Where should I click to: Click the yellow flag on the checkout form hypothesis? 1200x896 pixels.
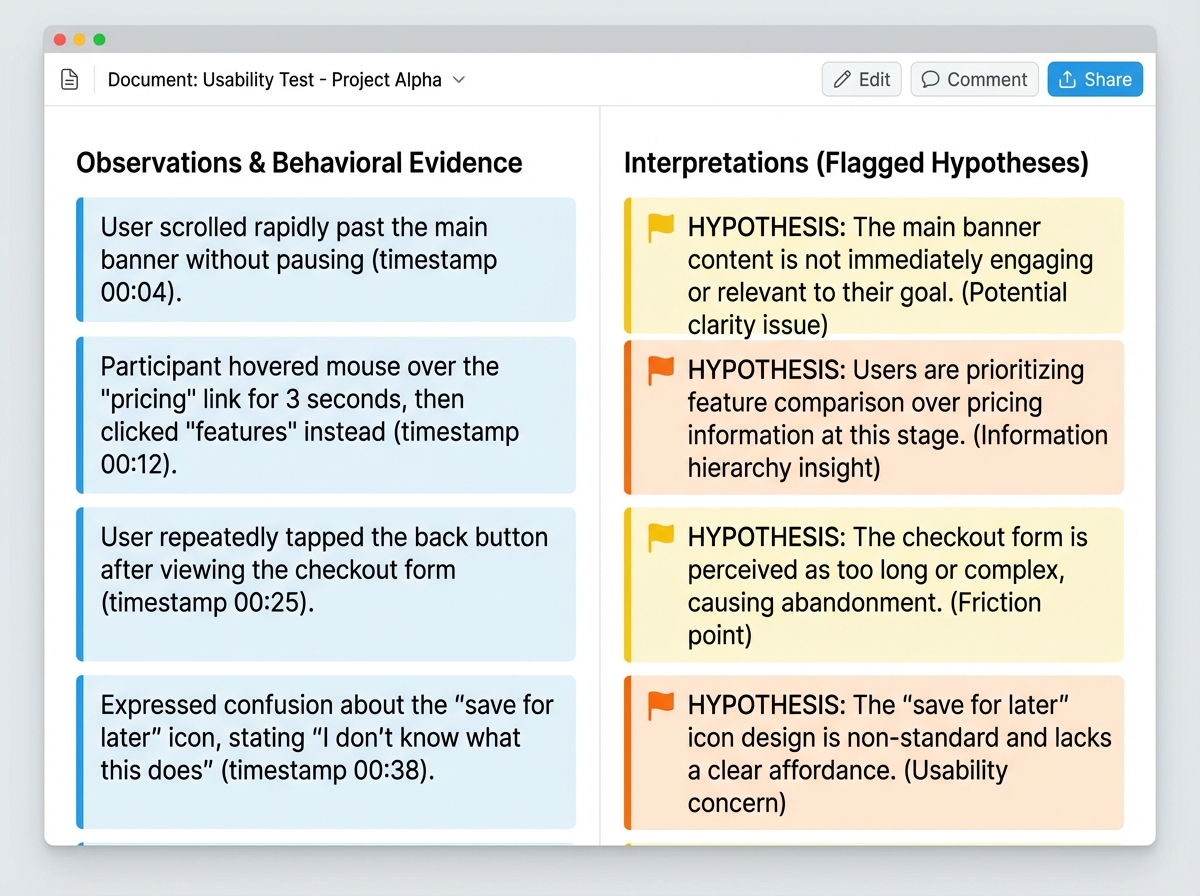click(x=660, y=538)
